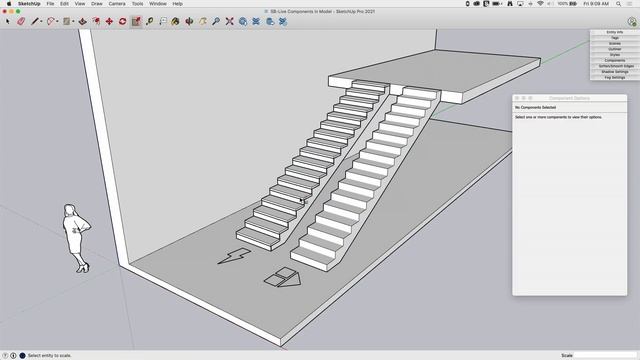
Task: Select the arrow Select tool
Action: (7, 21)
